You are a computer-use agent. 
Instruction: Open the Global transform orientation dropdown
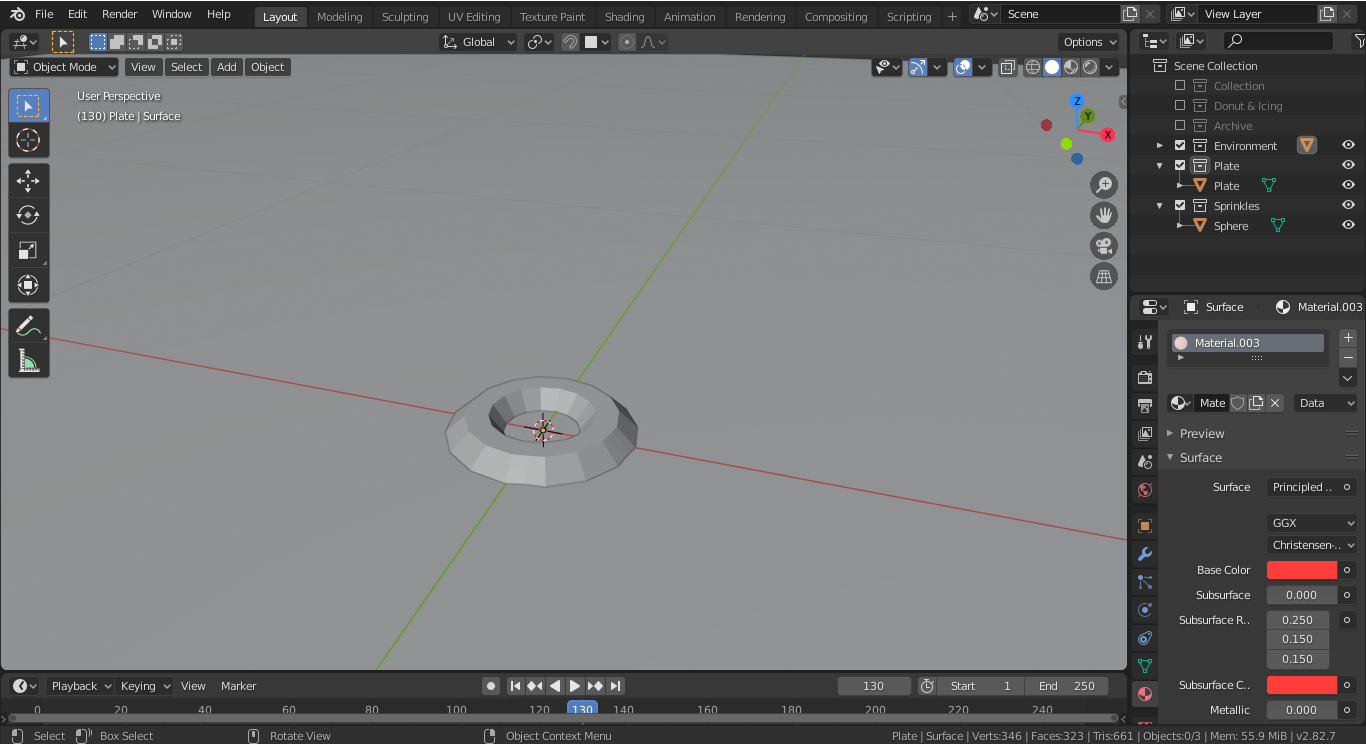tap(478, 42)
